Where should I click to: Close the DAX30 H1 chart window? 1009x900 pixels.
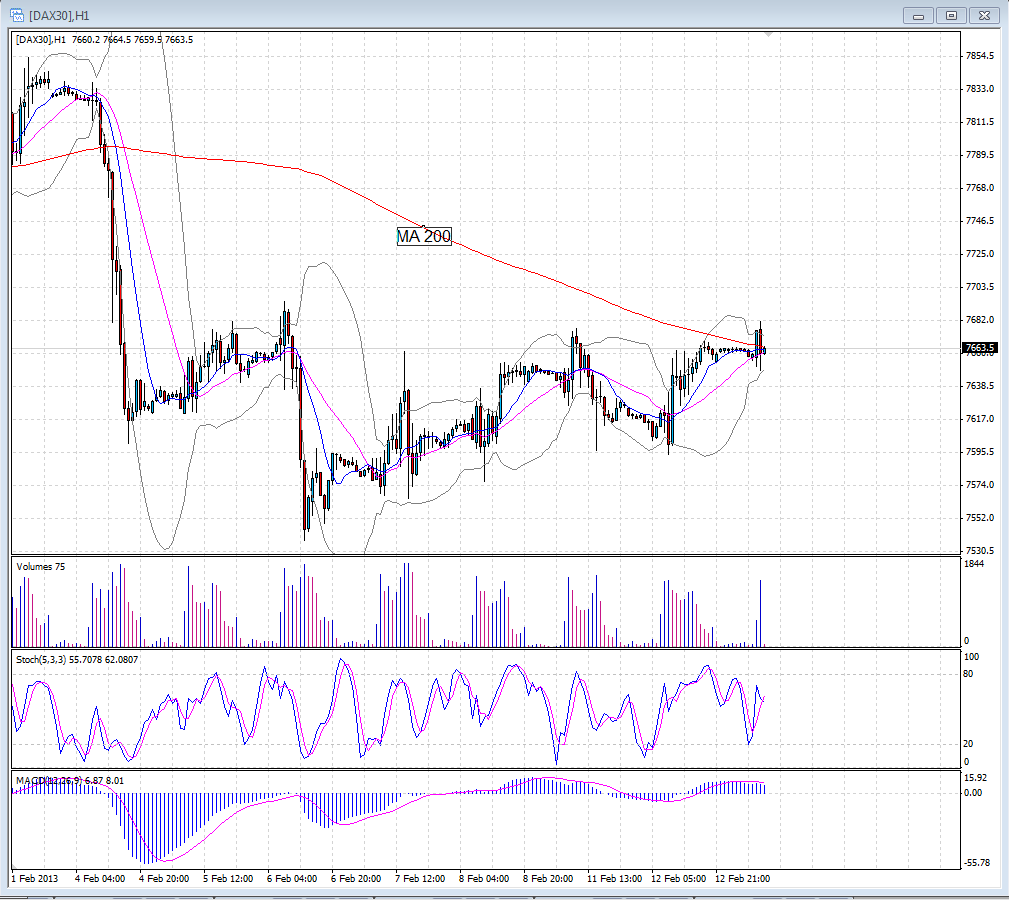click(x=984, y=15)
